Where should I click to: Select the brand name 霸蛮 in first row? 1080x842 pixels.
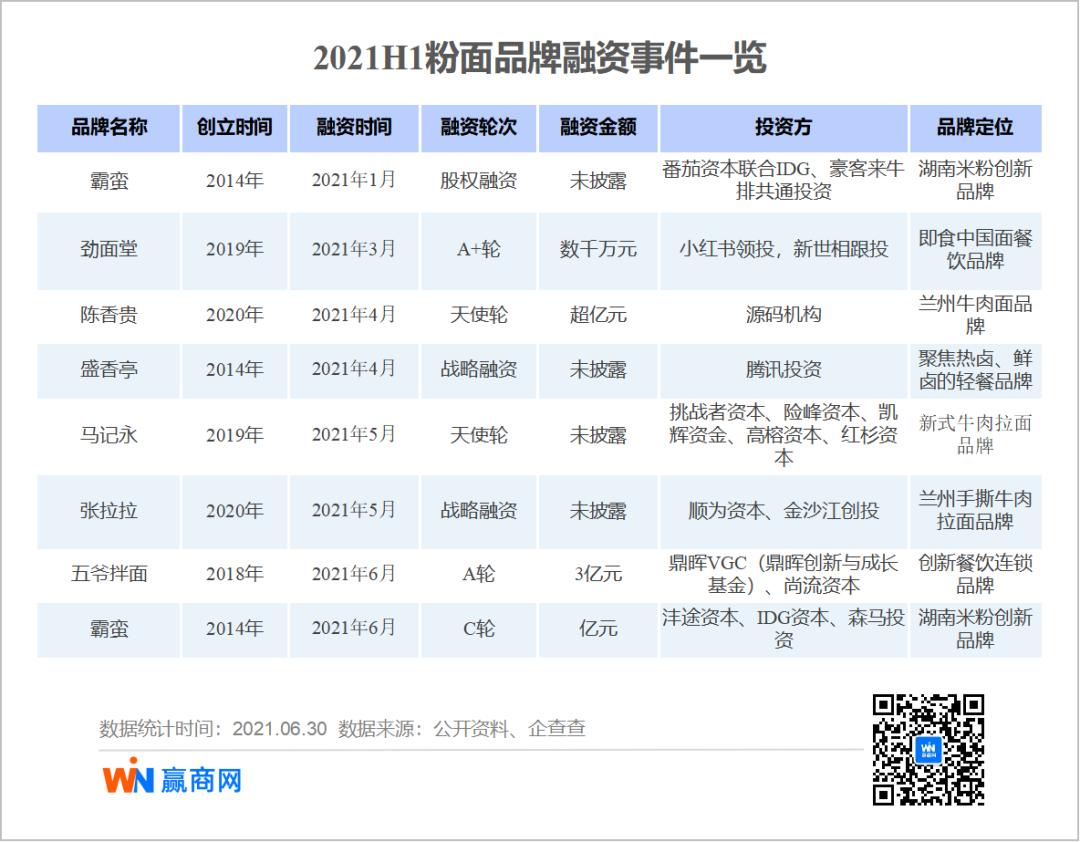(107, 181)
